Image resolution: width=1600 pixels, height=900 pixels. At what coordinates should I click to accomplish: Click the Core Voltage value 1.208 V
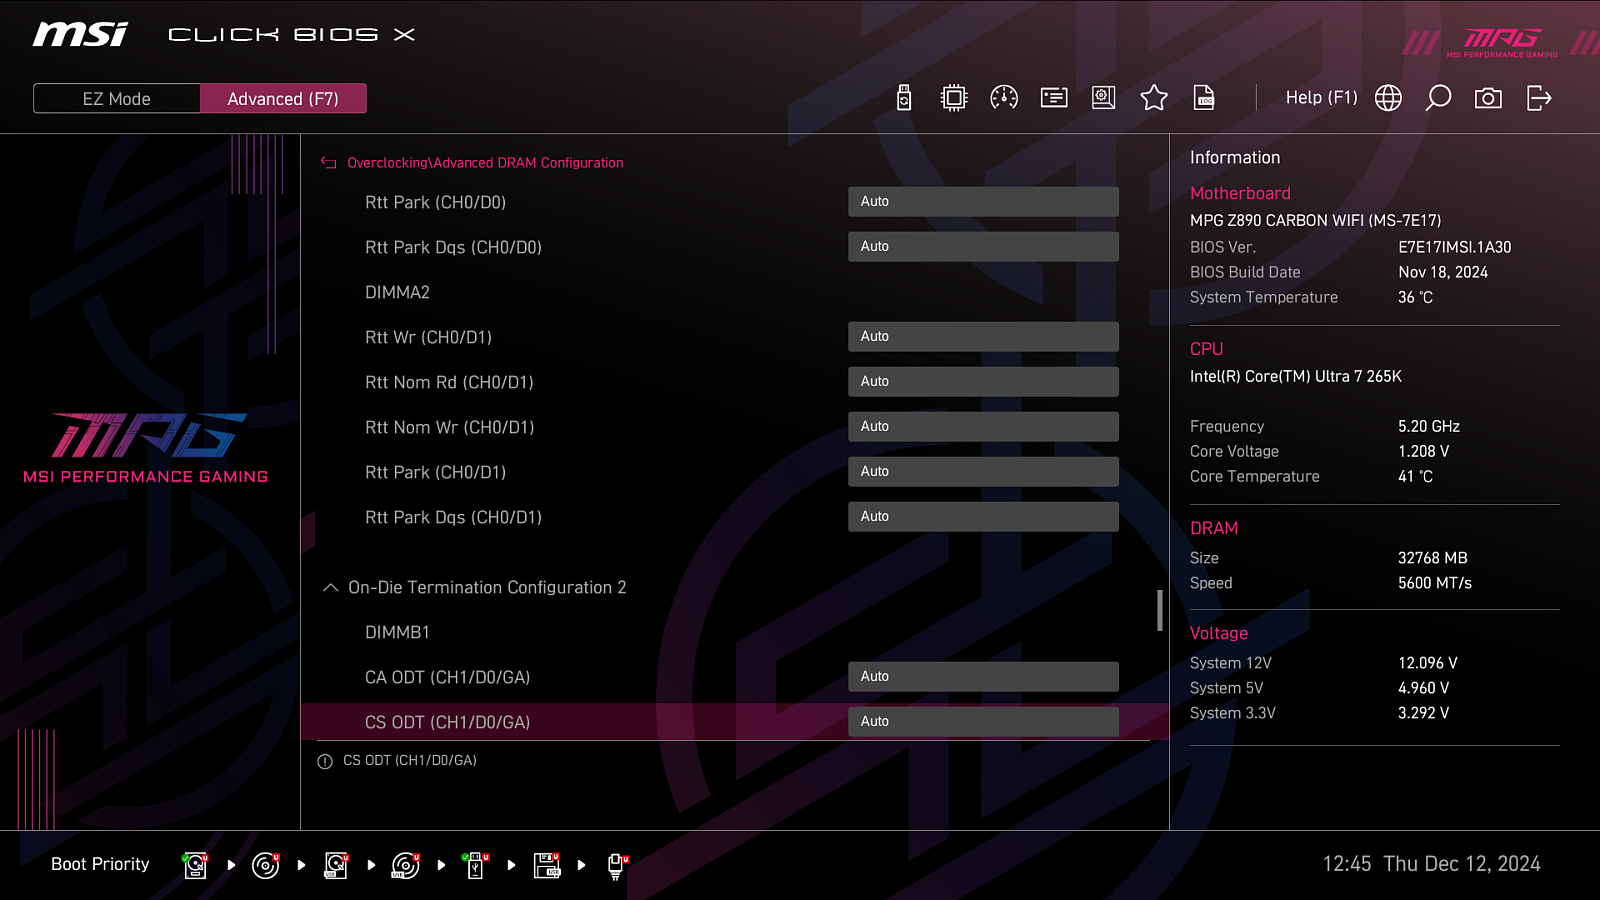click(x=1424, y=451)
